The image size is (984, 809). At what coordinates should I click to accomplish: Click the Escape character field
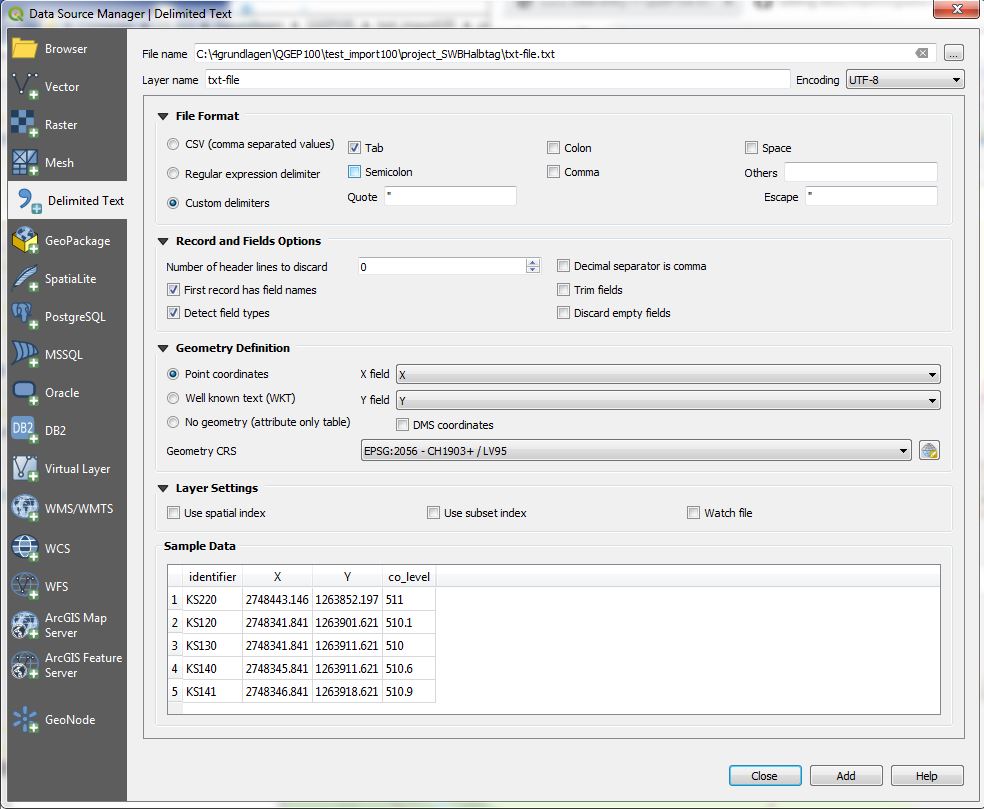tap(871, 196)
